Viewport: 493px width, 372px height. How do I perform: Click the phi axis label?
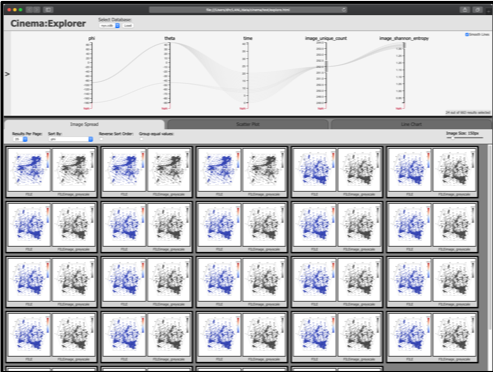pos(92,38)
